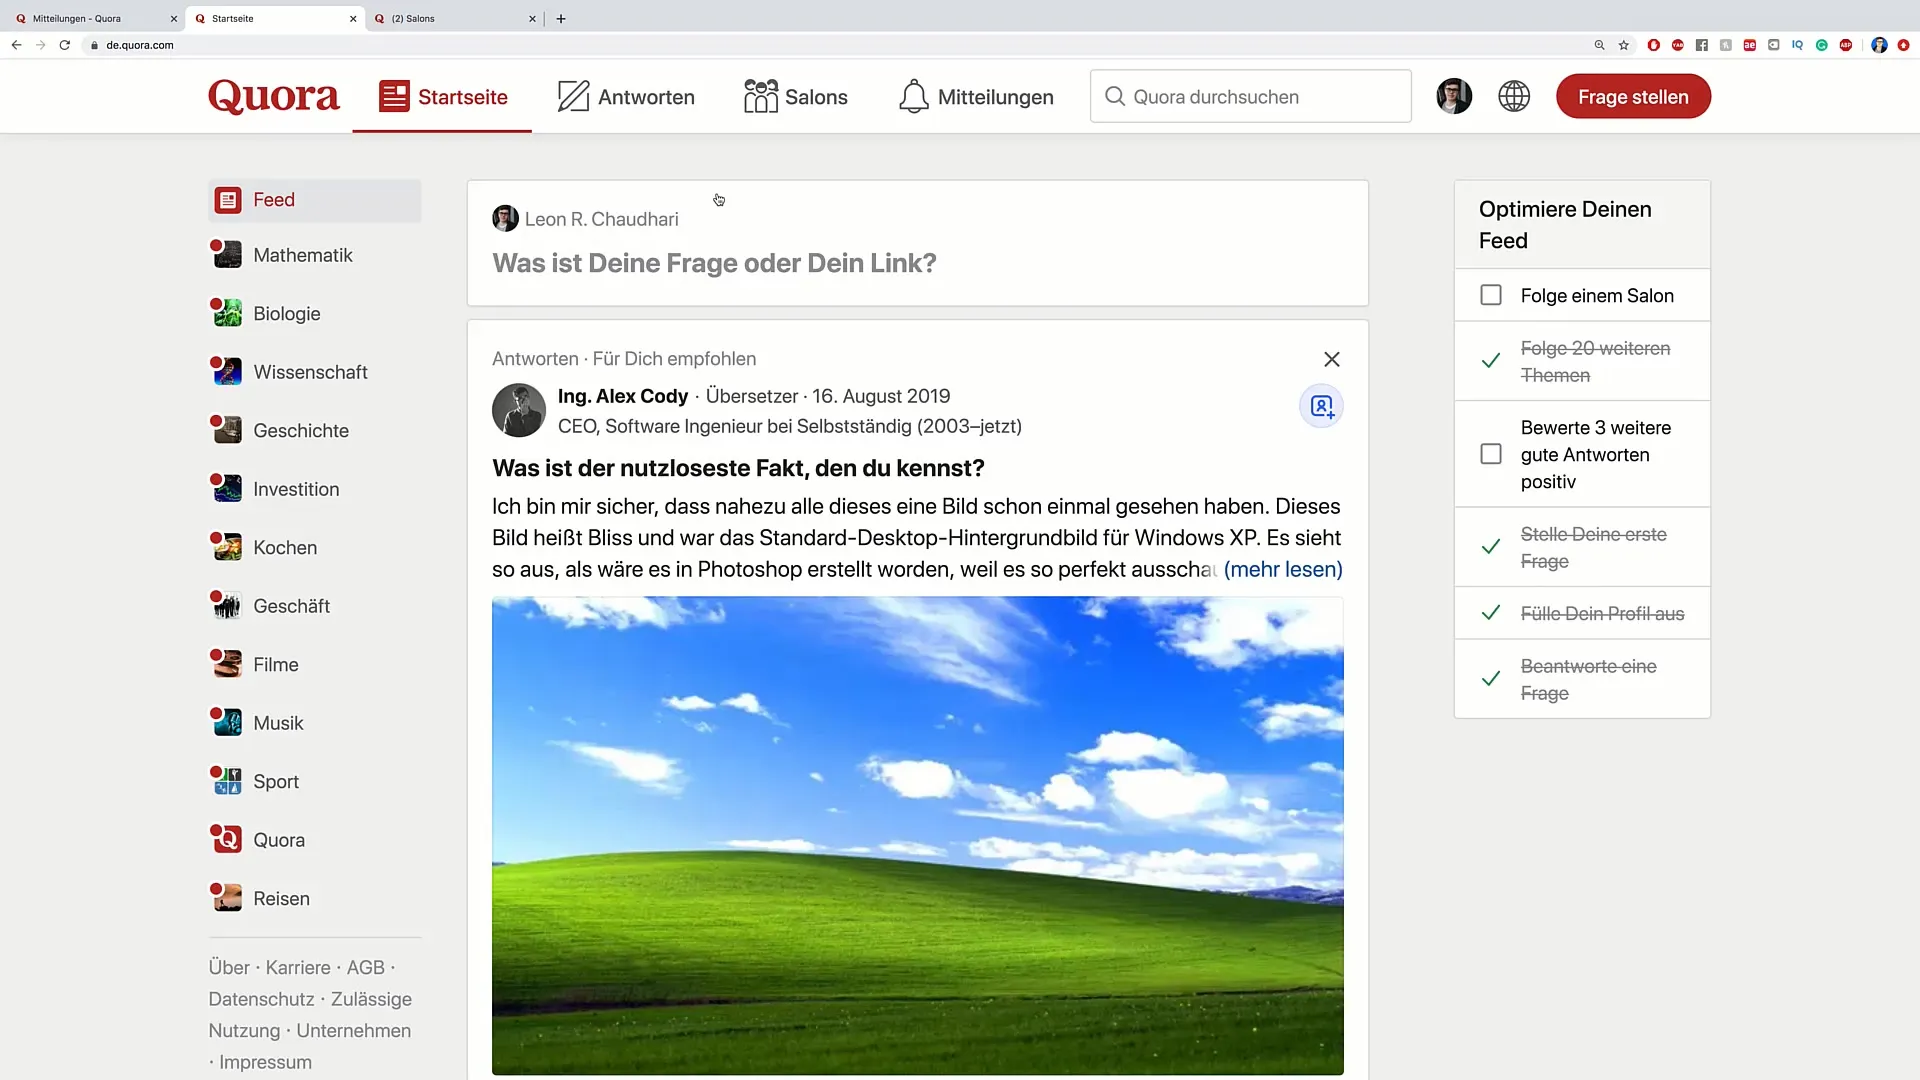Check the 'Folge einem Salon' checkbox
This screenshot has width=1920, height=1080.
point(1491,295)
